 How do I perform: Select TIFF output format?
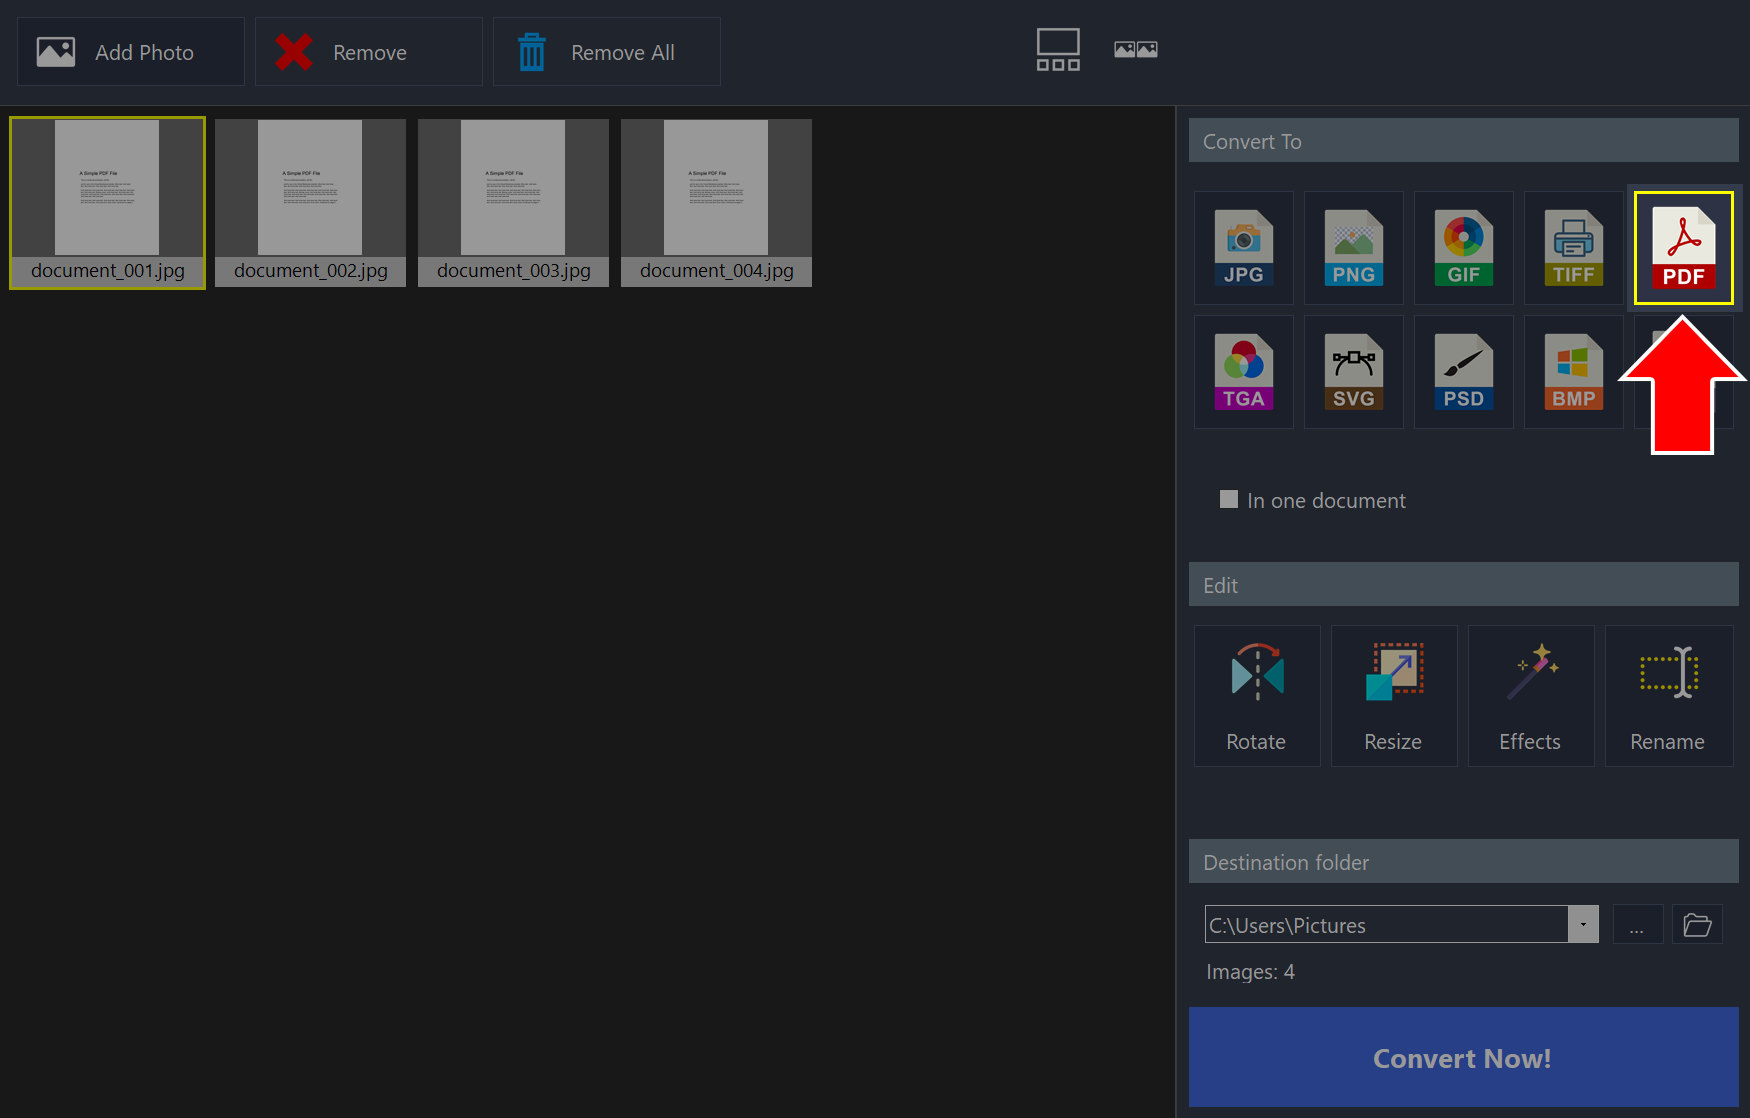(1573, 248)
